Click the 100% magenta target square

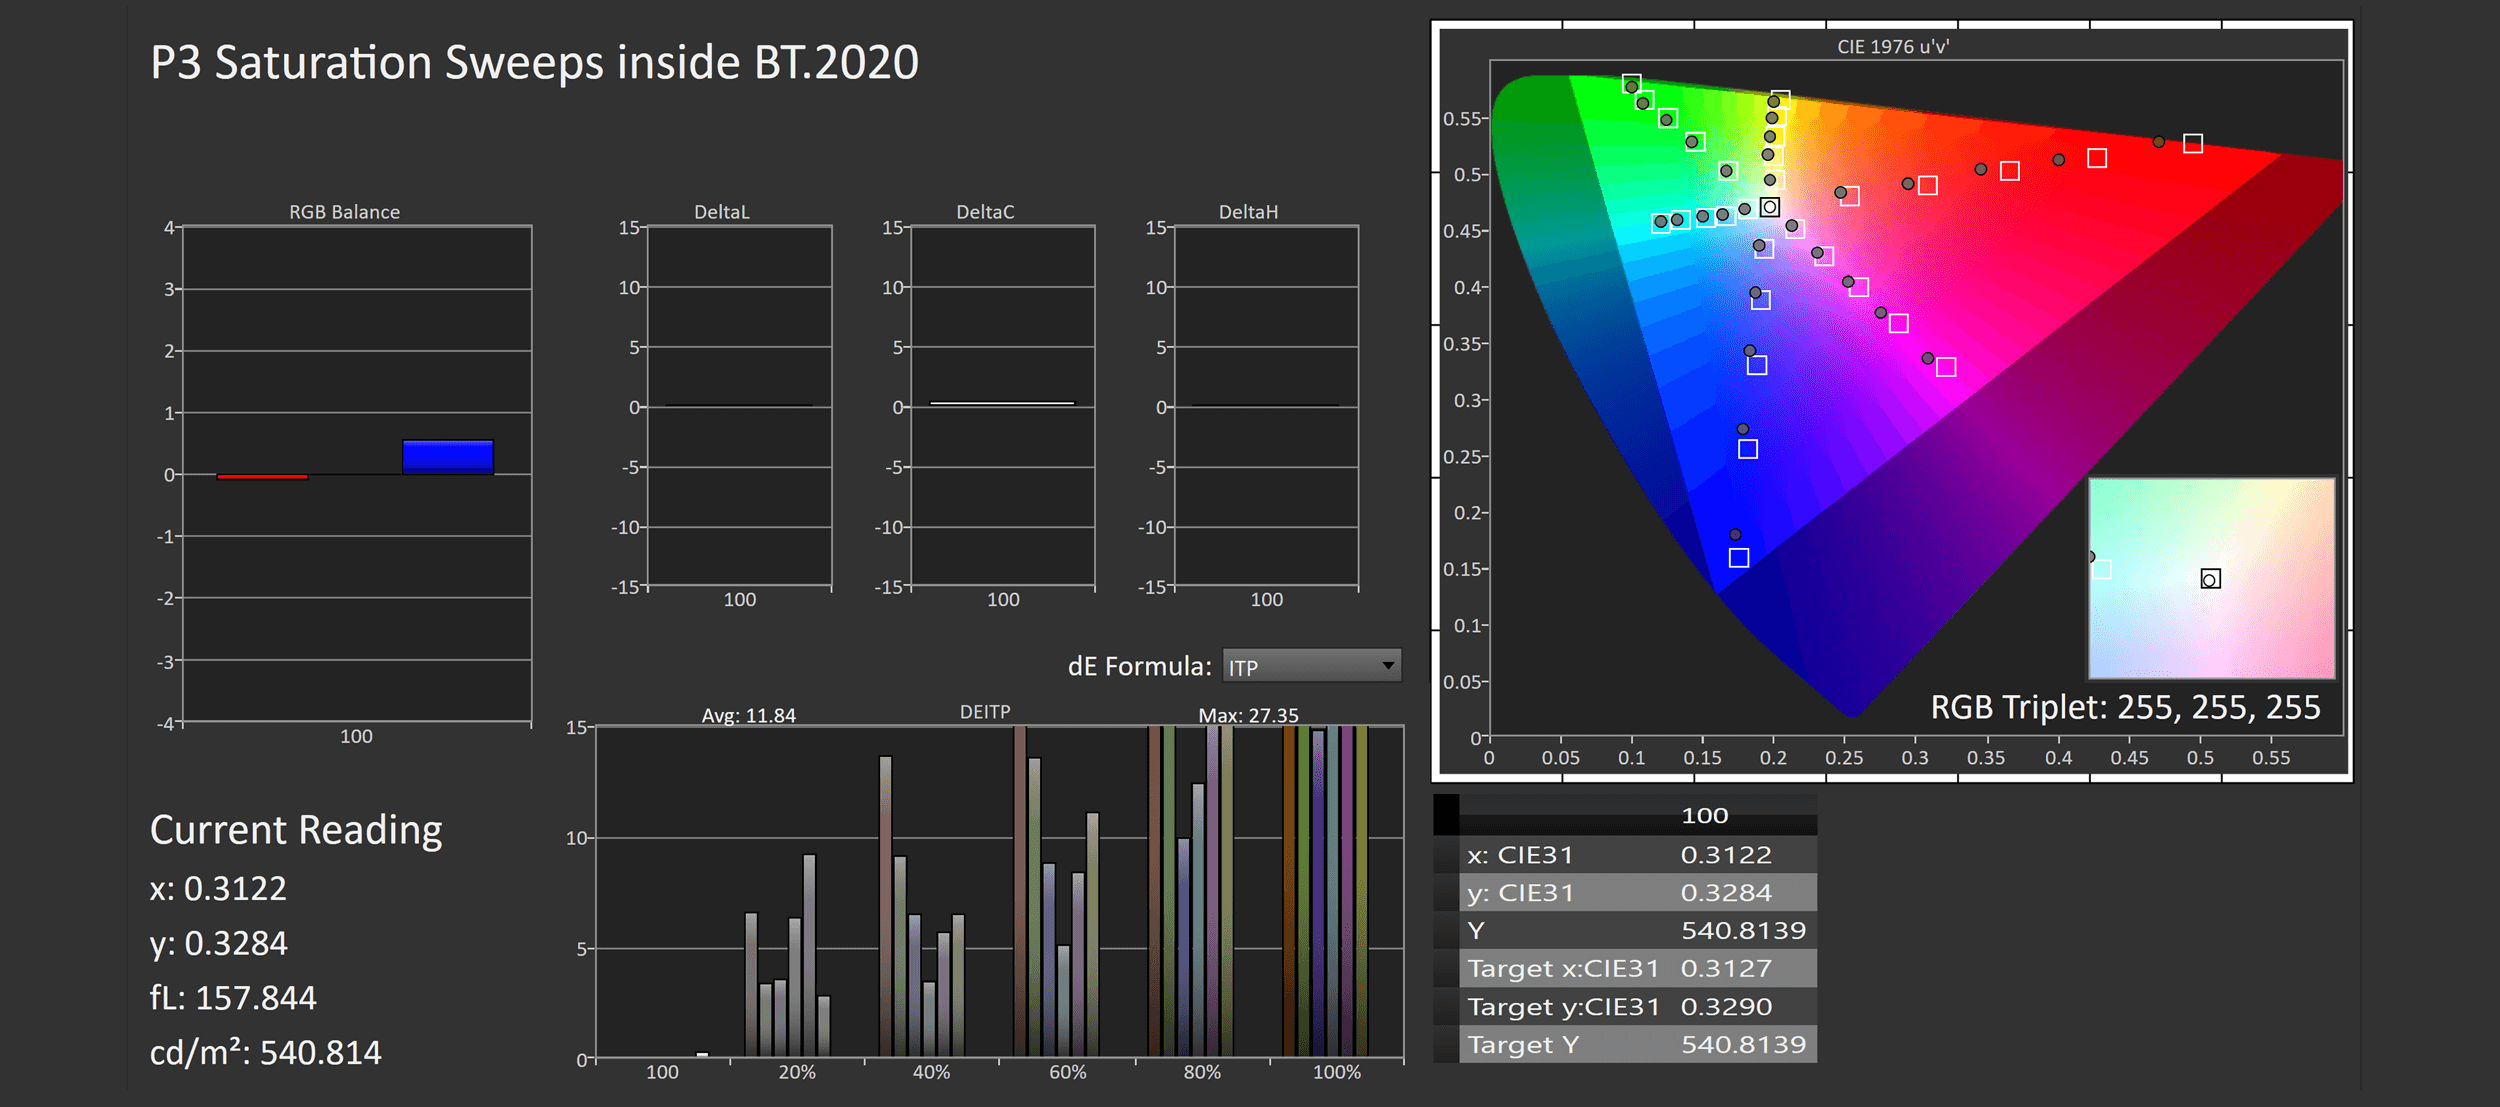1945,367
